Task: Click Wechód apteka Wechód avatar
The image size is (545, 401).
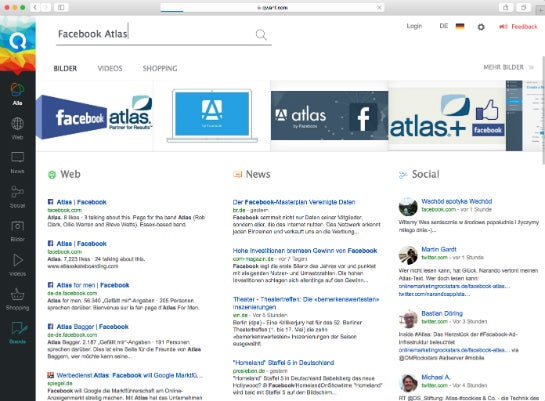Action: (x=408, y=206)
